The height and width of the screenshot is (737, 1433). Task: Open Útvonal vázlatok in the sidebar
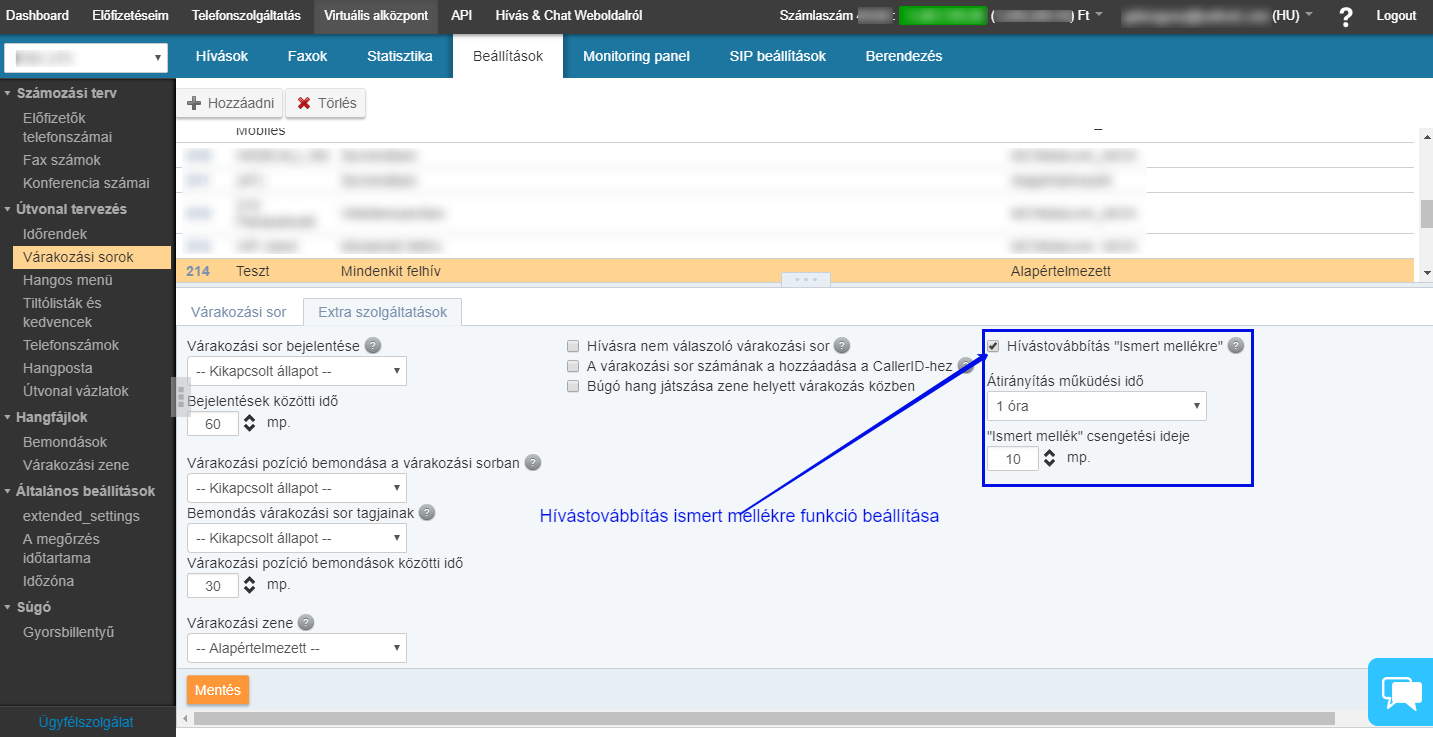(76, 391)
